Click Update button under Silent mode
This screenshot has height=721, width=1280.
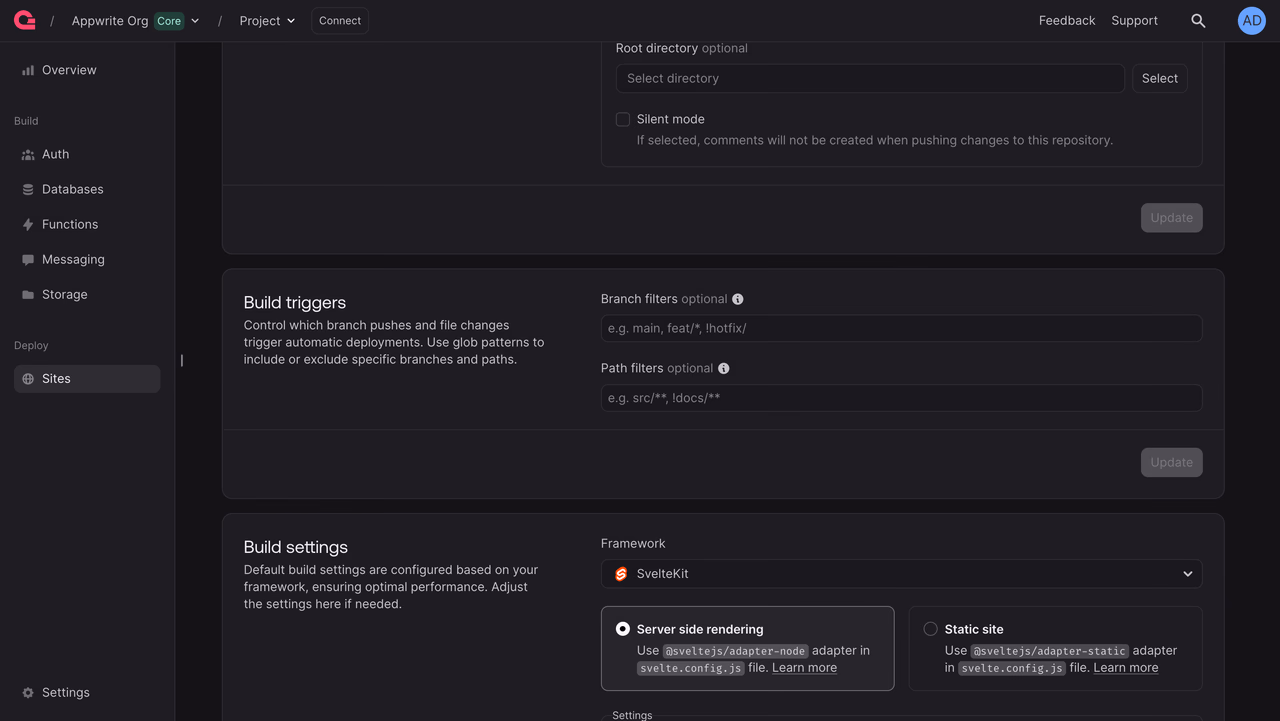click(x=1171, y=218)
